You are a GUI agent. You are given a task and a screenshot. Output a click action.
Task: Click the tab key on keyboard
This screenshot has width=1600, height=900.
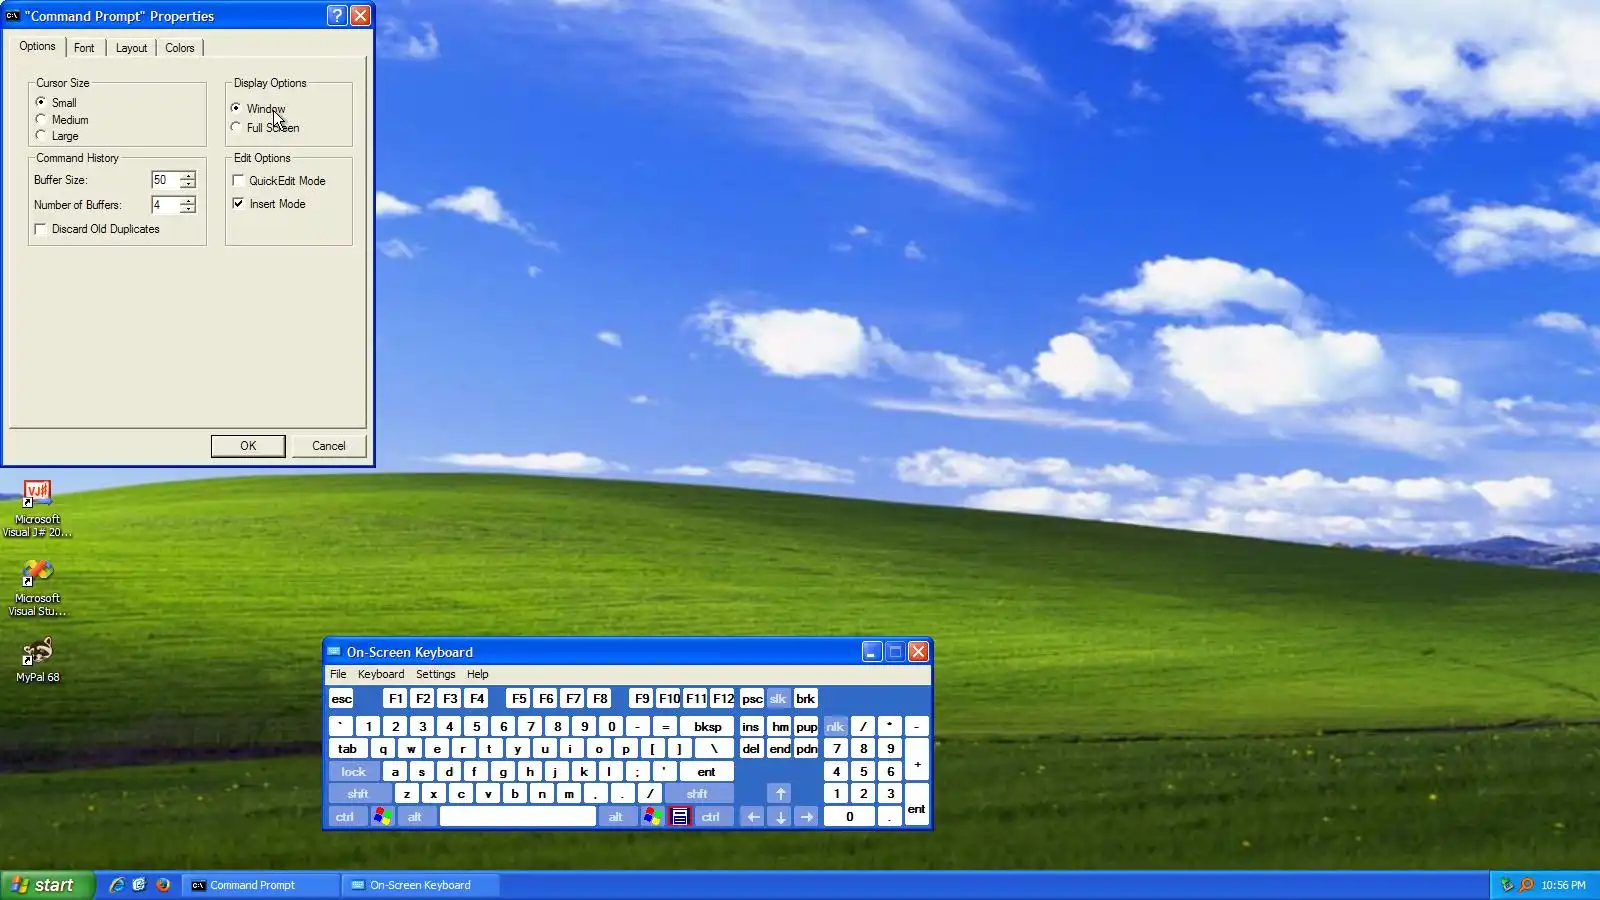(347, 749)
